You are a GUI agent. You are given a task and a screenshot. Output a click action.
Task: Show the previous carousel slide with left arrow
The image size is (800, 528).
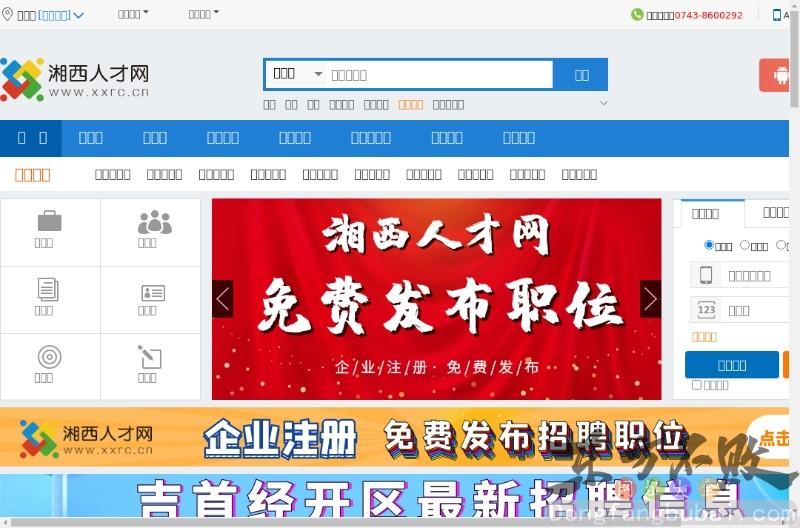coord(222,299)
